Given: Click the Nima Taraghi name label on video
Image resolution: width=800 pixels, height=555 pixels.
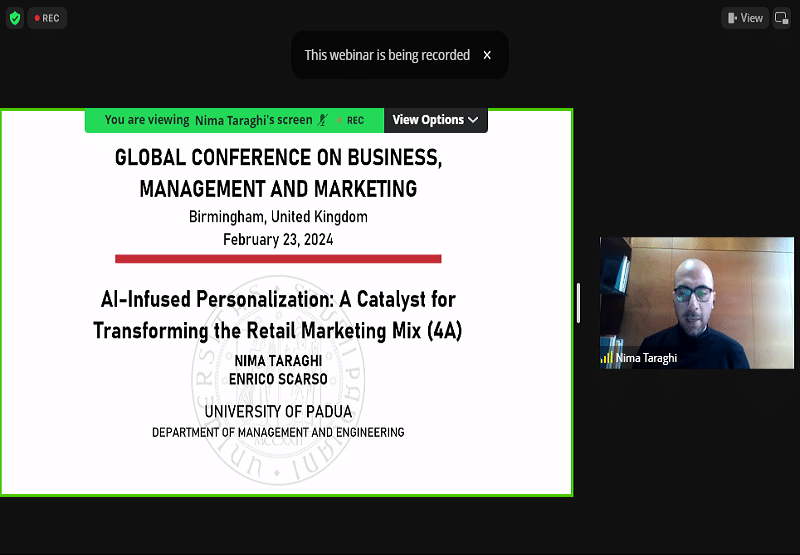Looking at the screenshot, I should (646, 358).
